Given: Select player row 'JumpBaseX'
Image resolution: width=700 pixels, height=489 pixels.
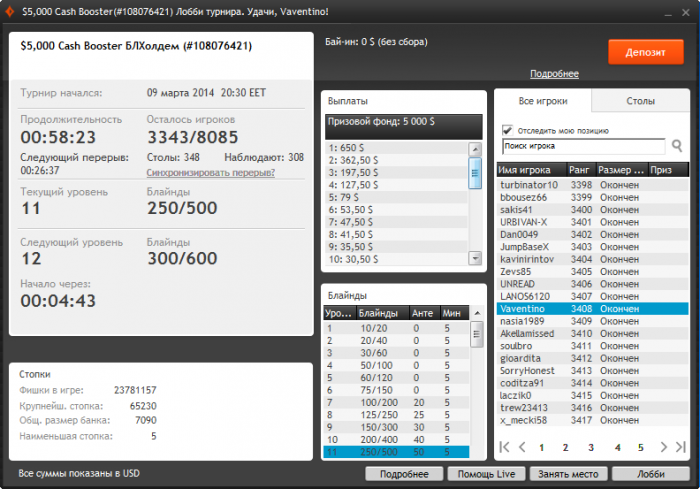Looking at the screenshot, I should 592,247.
